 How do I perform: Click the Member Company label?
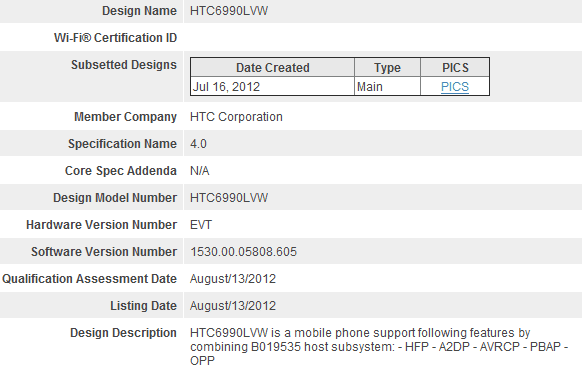click(x=125, y=117)
